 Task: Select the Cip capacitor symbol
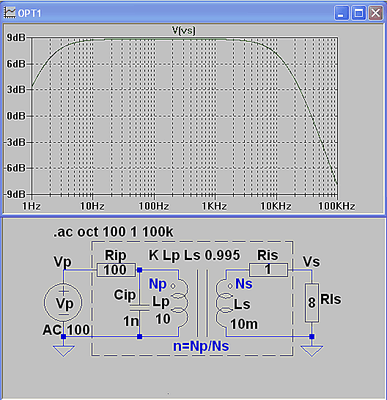tap(139, 307)
